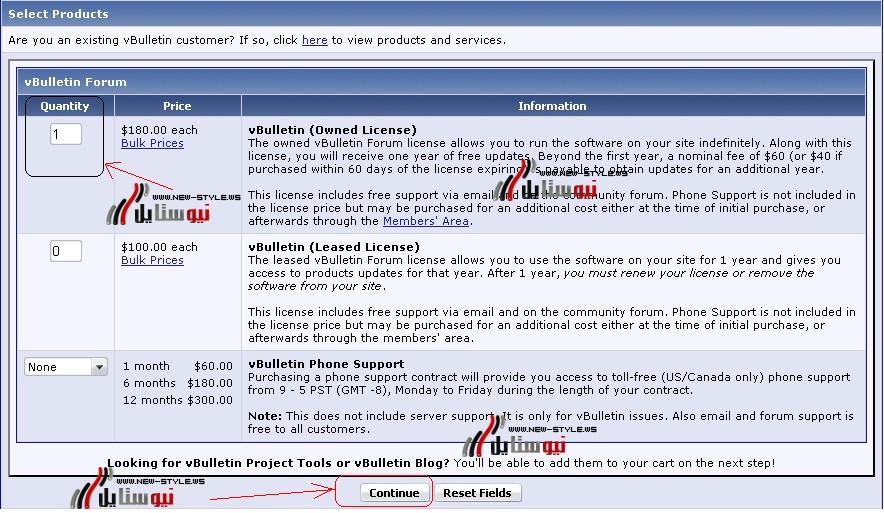Click the Price column header
Screen dimensions: 884x513
tap(177, 106)
